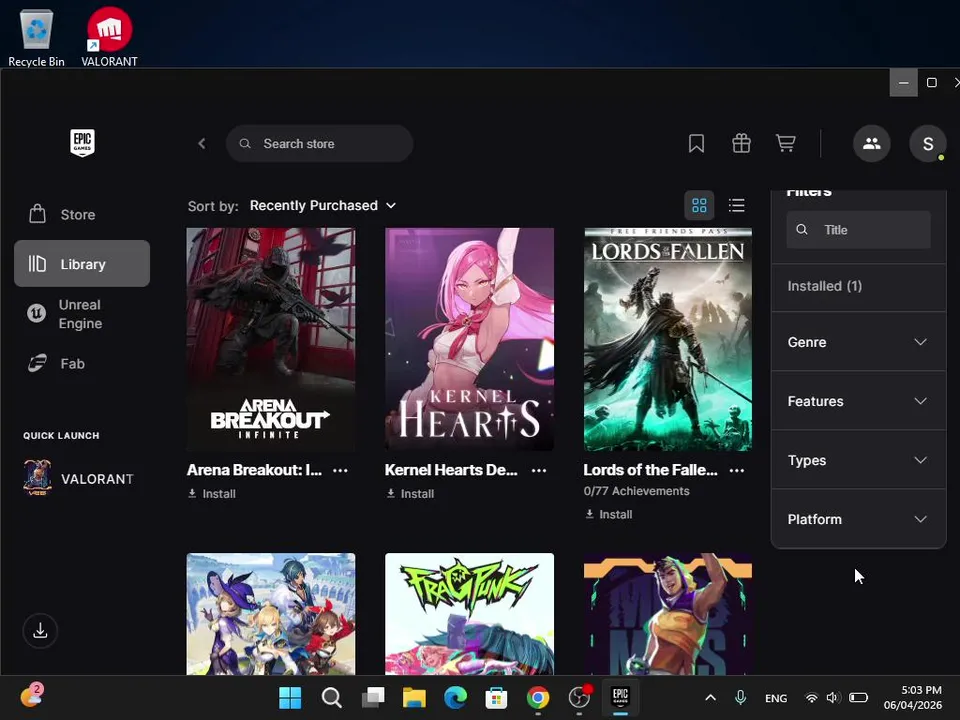The image size is (960, 720).
Task: Open the ENG language switcher
Action: pos(776,698)
